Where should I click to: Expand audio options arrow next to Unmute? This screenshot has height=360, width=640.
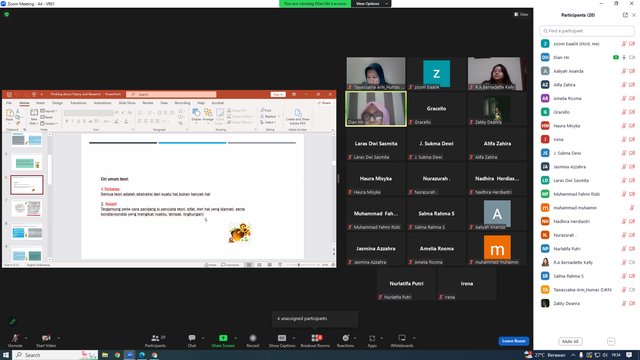tap(26, 338)
